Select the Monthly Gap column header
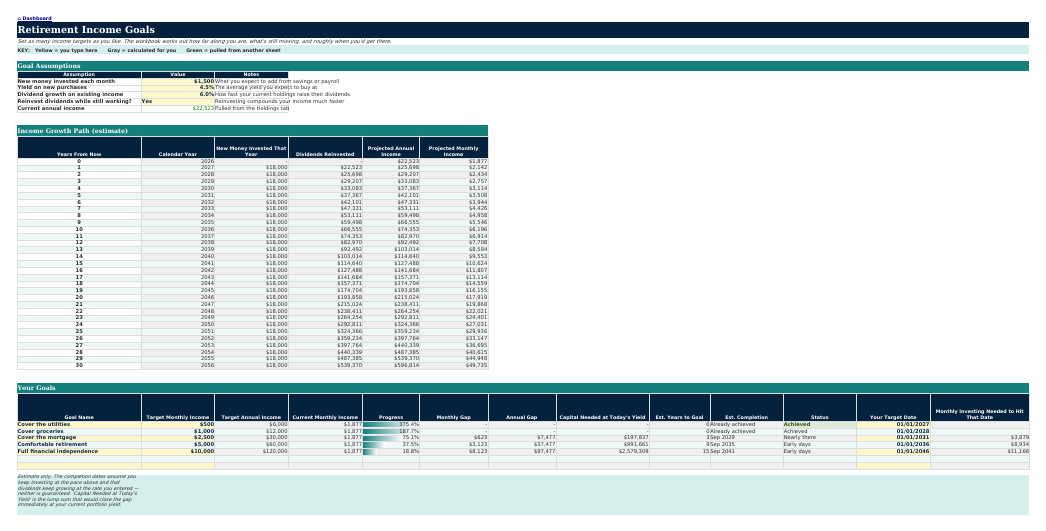Screen dimensions: 1046x531 tap(454, 408)
